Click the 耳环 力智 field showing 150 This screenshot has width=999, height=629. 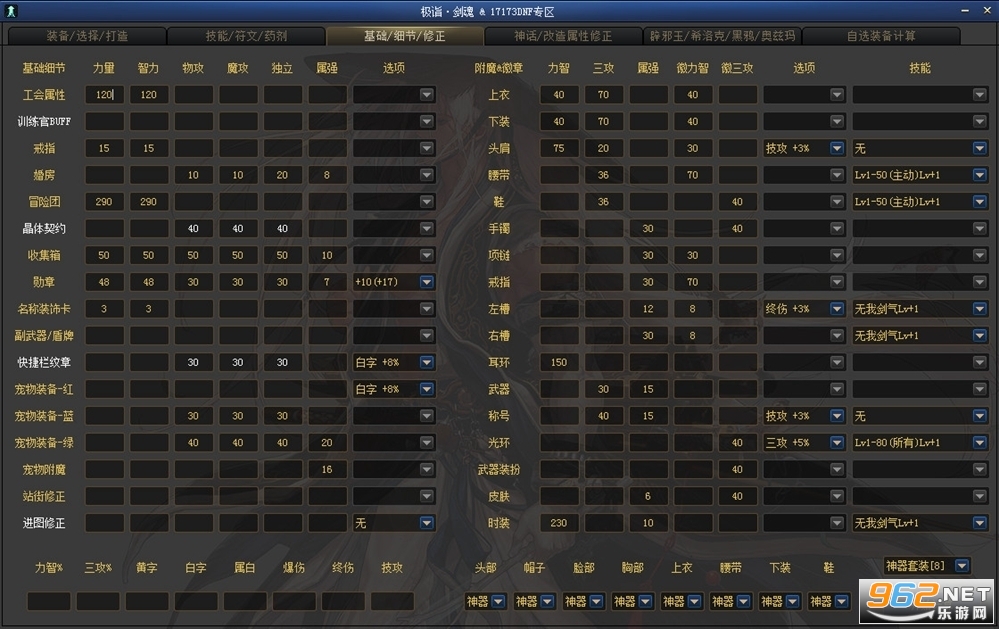tap(559, 362)
